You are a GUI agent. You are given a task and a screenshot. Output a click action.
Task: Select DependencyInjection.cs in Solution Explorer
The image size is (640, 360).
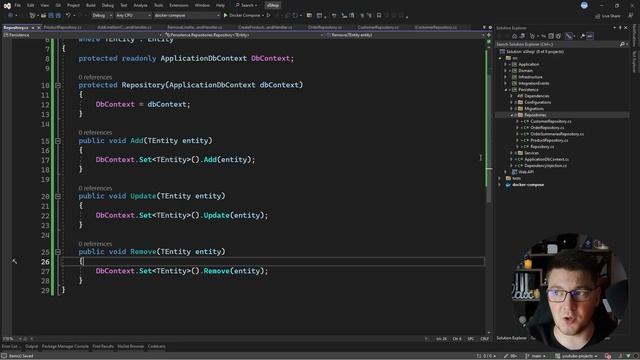tap(545, 166)
